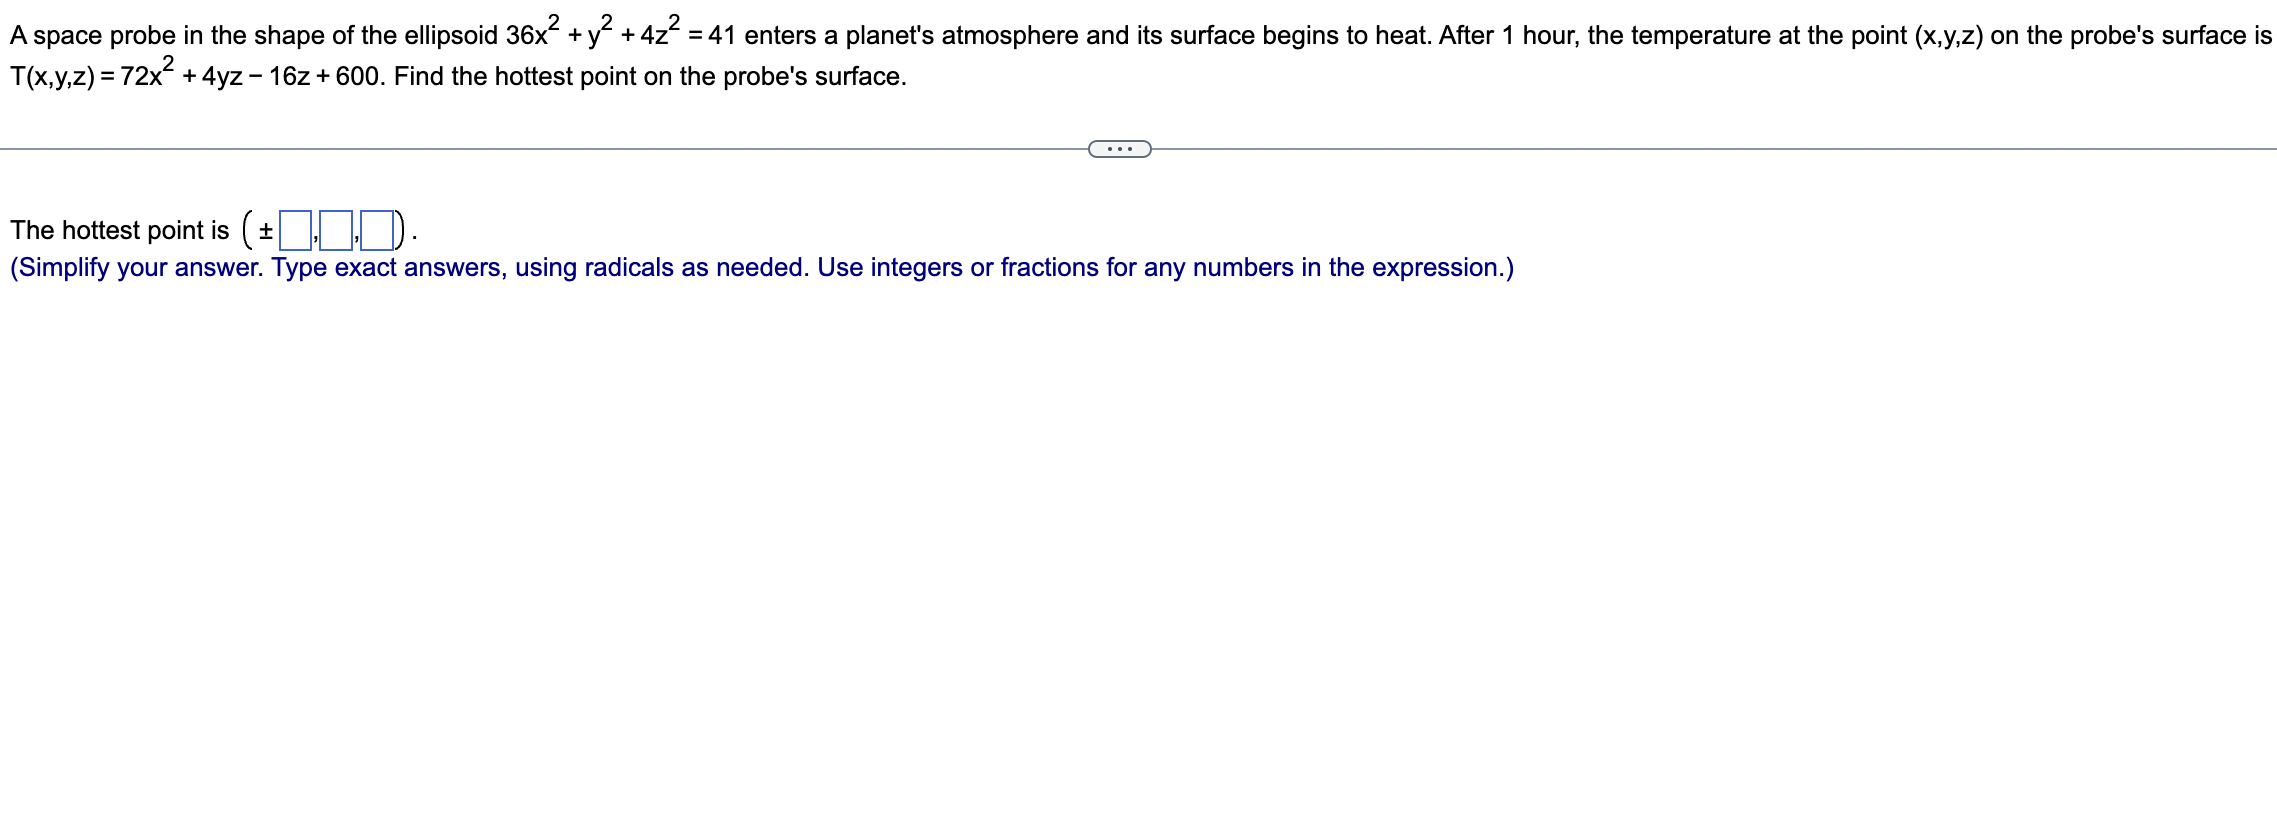Click the ± symbol before the answer boxes
2277x835 pixels.
click(x=266, y=232)
